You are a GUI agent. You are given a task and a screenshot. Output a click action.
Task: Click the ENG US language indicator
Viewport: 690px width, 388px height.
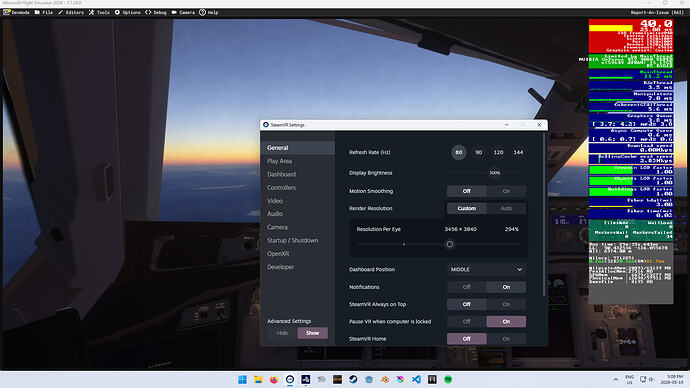tap(630, 380)
